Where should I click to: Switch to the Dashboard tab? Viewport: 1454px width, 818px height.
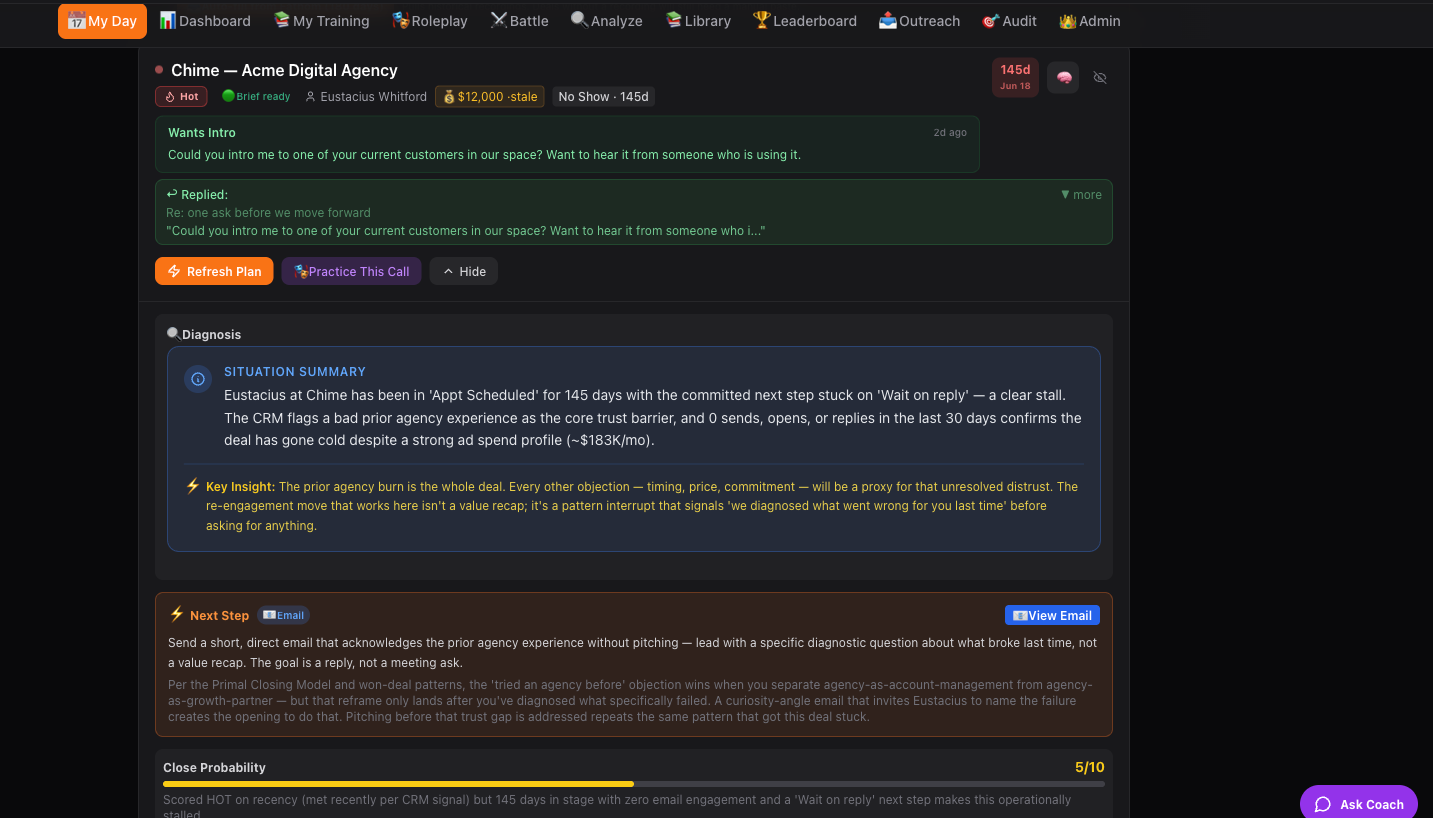coord(205,21)
